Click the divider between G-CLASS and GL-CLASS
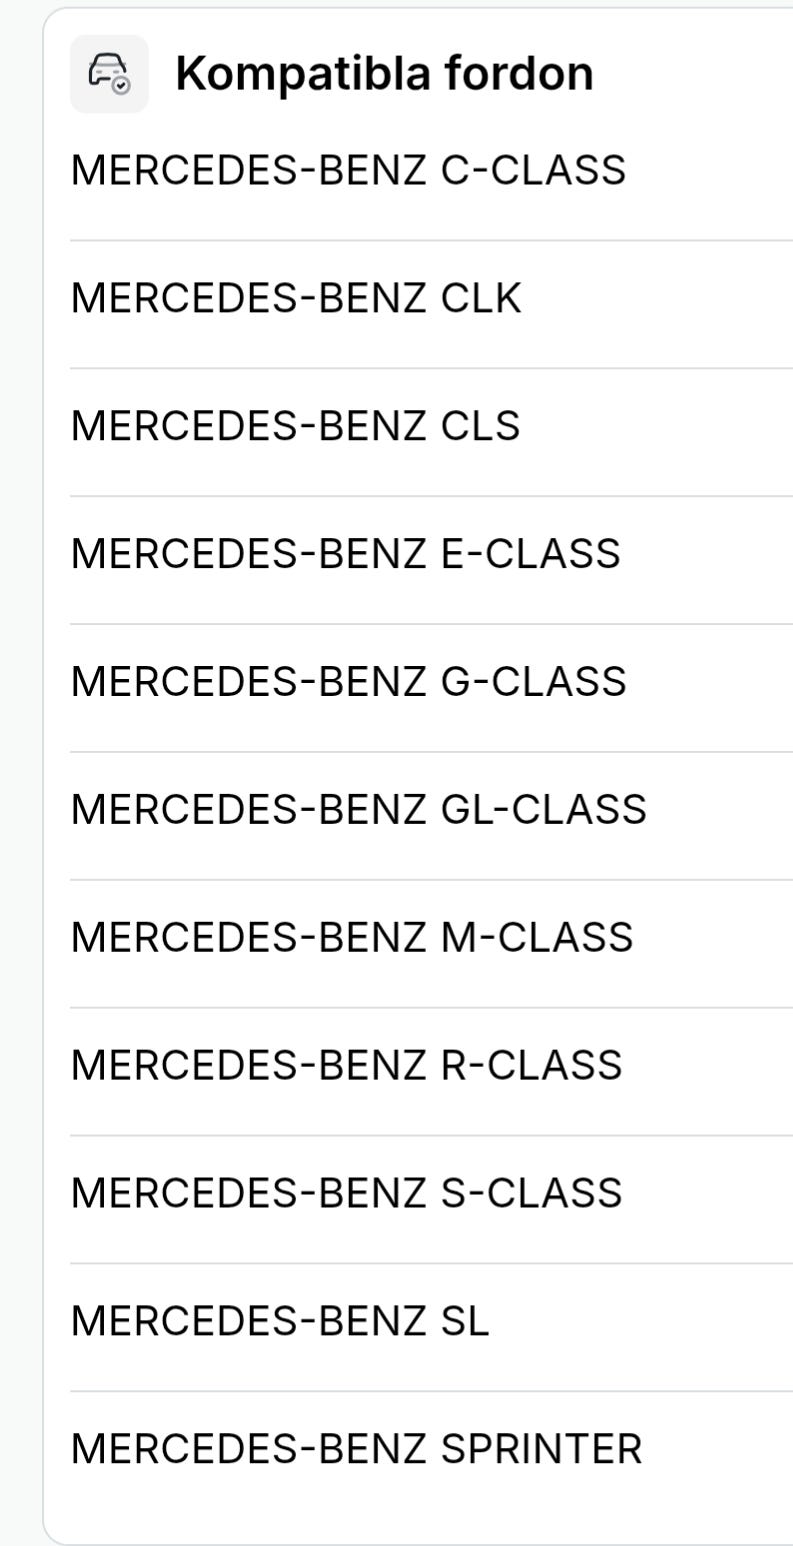The height and width of the screenshot is (1546, 793). point(431,752)
